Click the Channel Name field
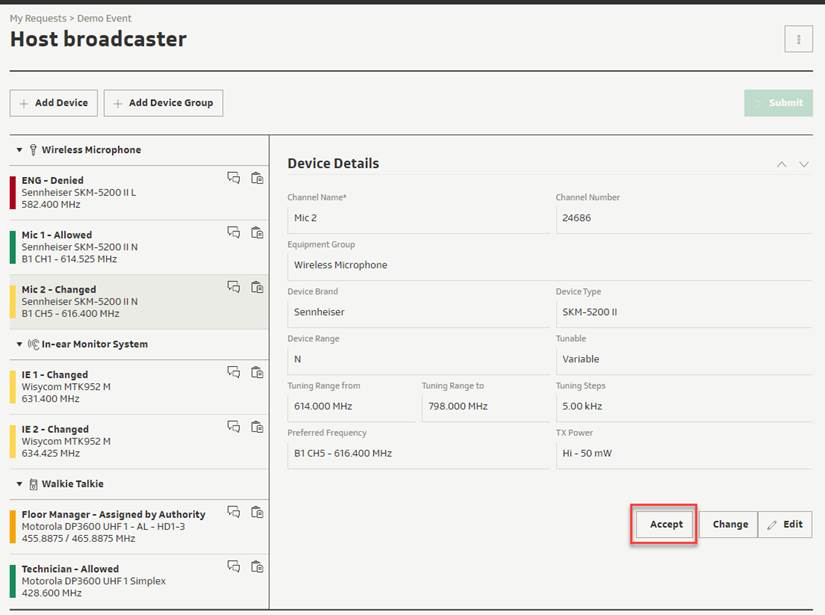 point(418,218)
